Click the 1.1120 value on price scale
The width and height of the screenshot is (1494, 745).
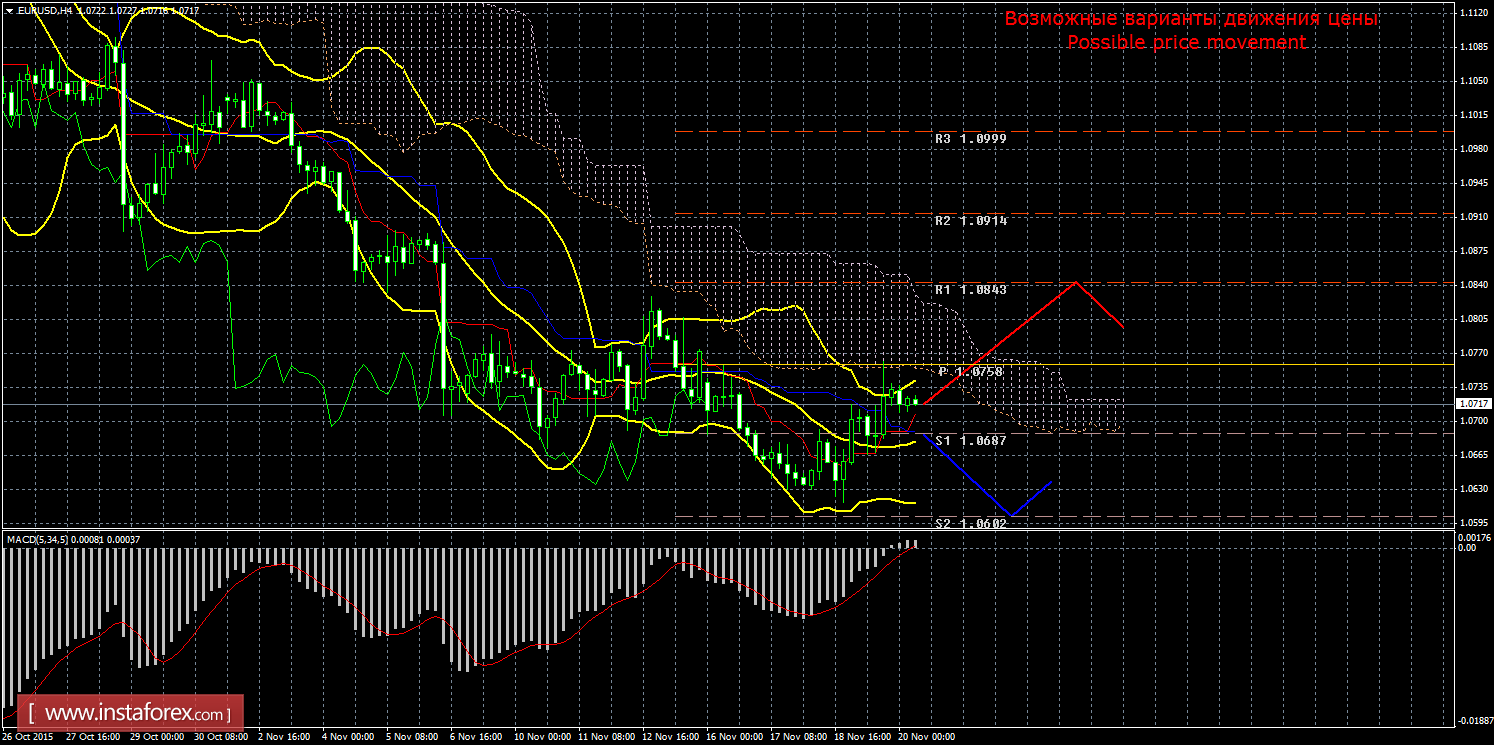pyautogui.click(x=1472, y=13)
